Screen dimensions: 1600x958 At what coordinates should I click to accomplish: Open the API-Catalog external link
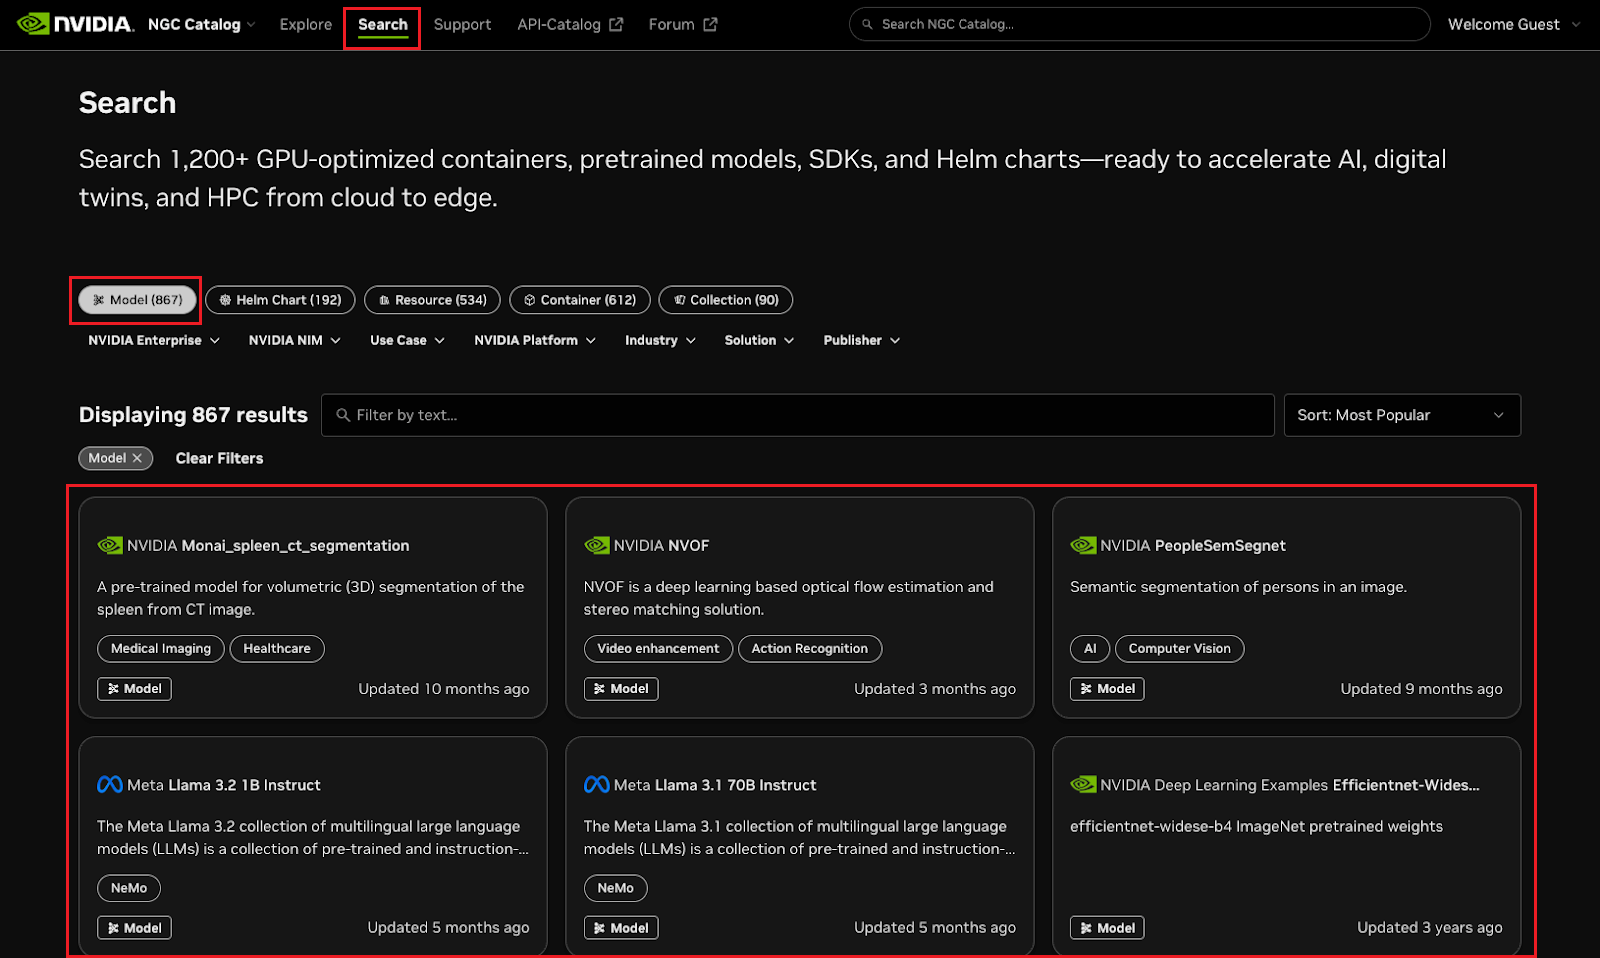click(x=569, y=24)
